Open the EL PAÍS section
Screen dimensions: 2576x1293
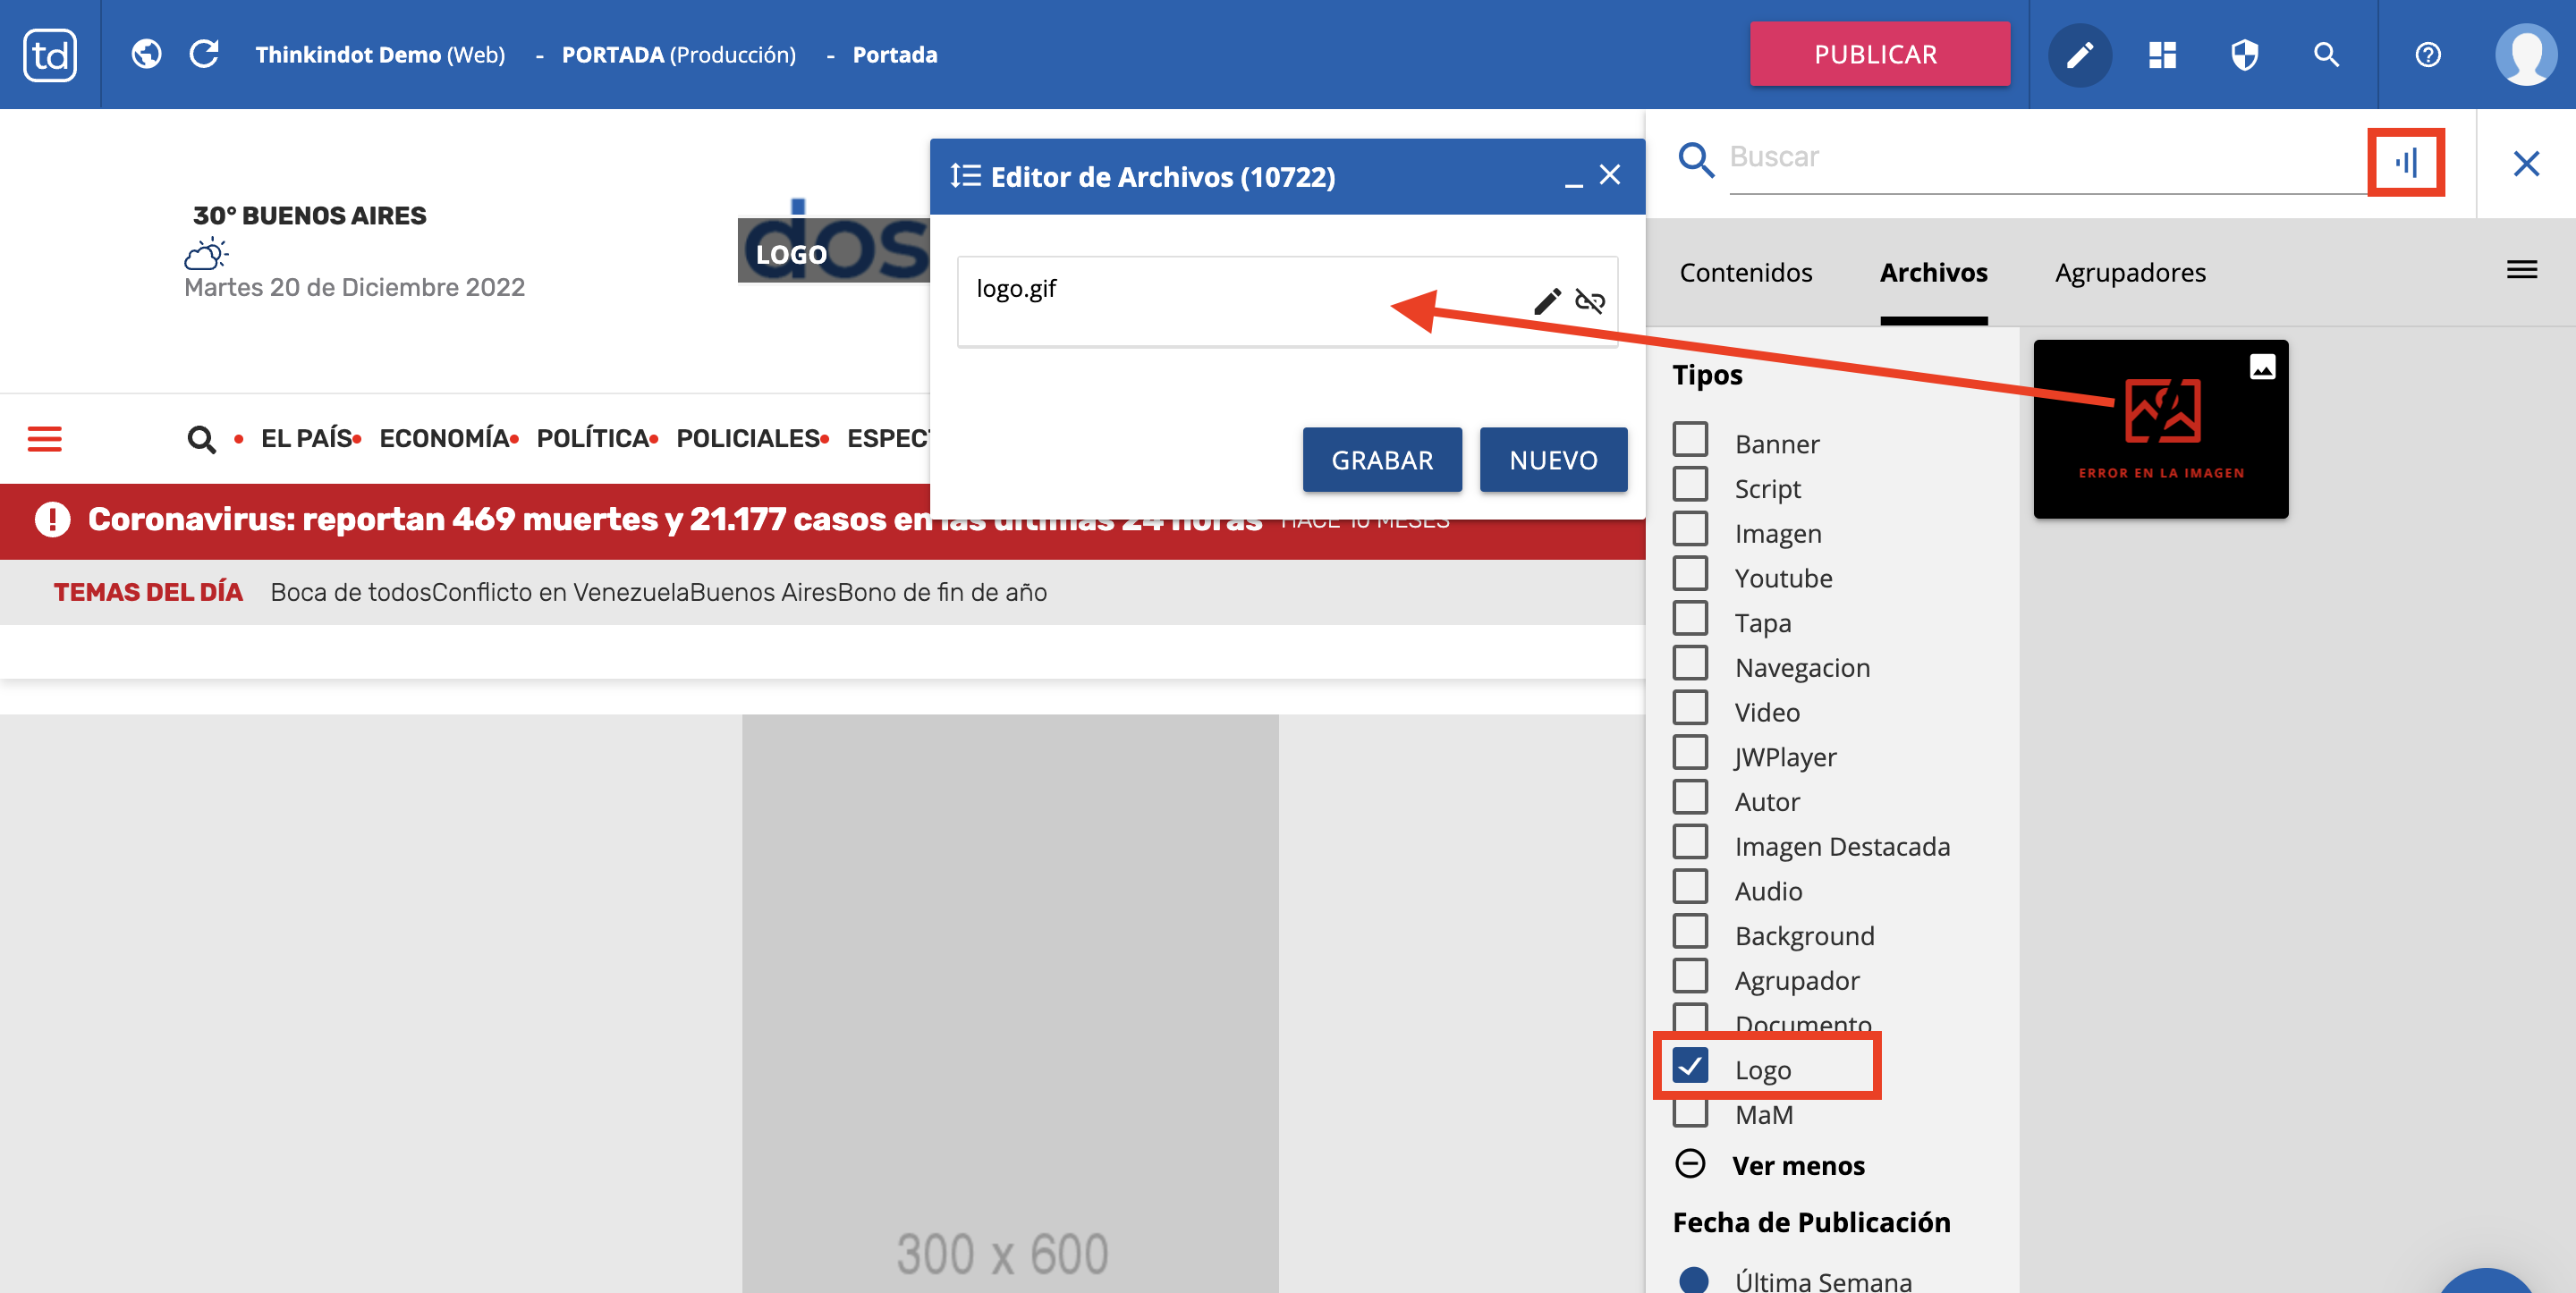tap(306, 438)
